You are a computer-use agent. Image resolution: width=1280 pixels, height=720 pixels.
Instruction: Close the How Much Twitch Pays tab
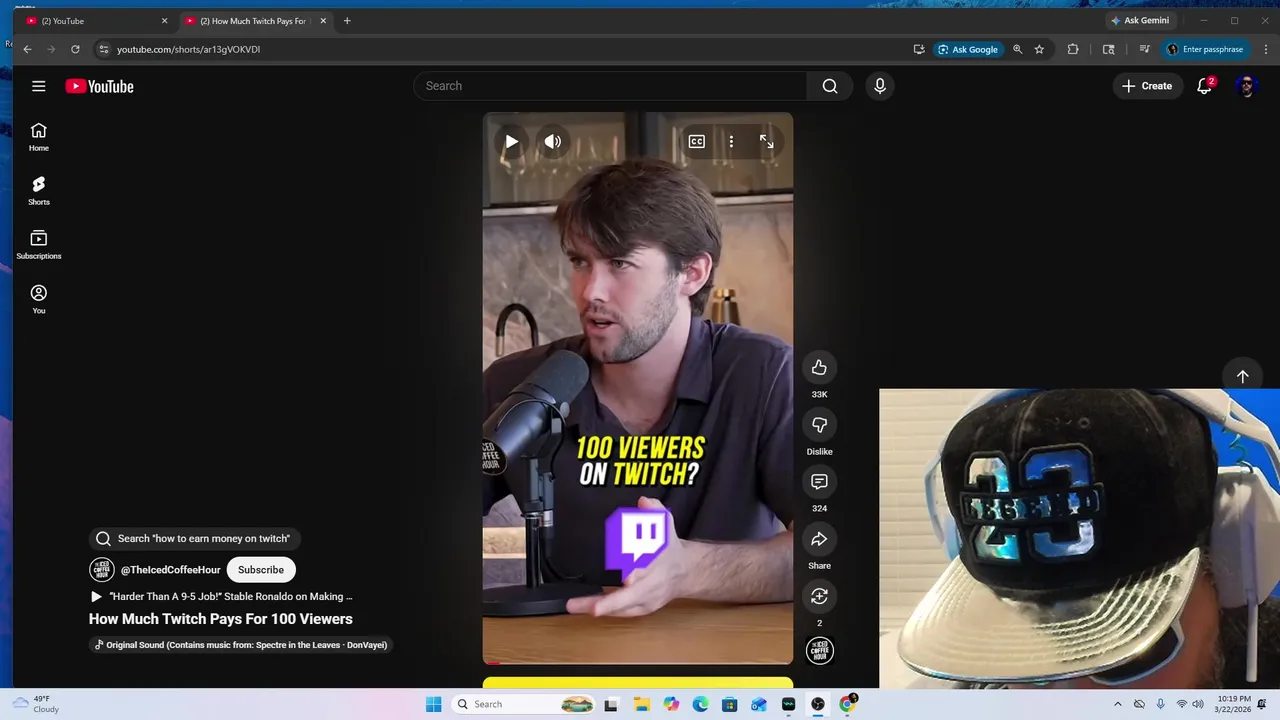(323, 21)
